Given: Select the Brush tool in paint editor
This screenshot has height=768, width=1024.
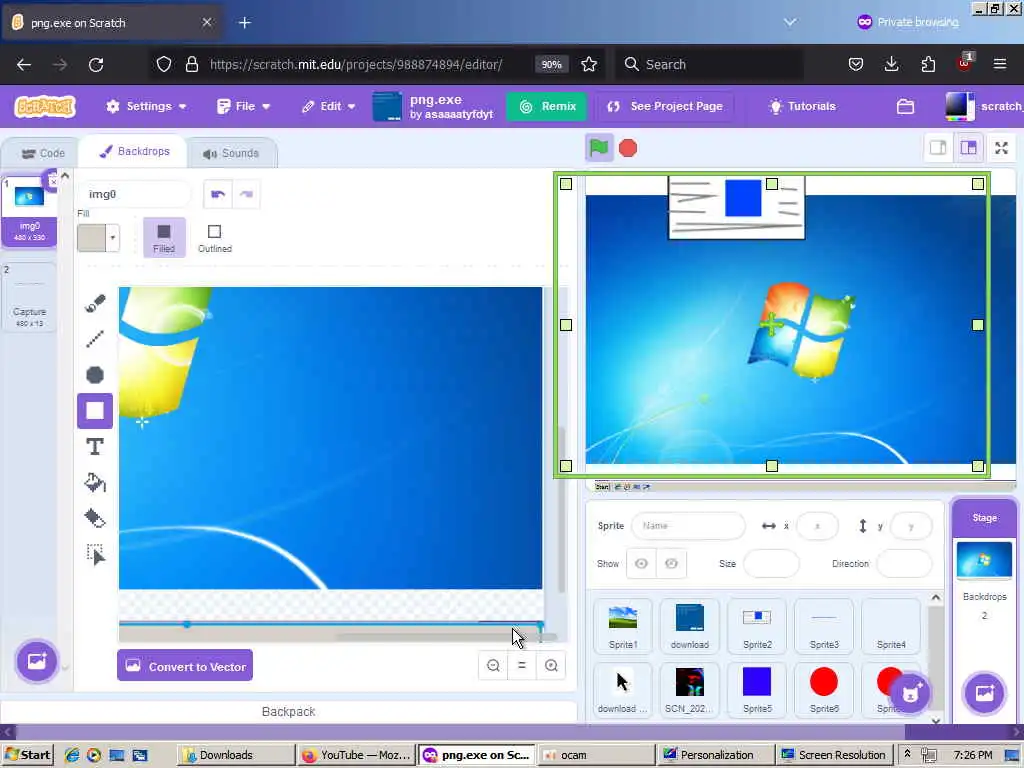Looking at the screenshot, I should pyautogui.click(x=95, y=304).
